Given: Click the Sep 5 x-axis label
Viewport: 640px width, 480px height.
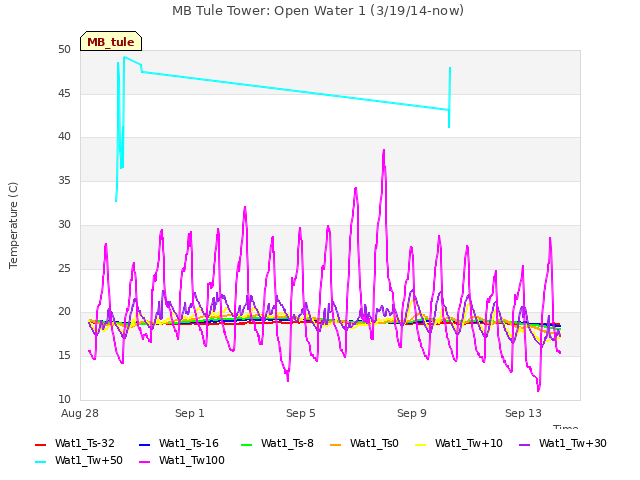Looking at the screenshot, I should click(x=301, y=413).
